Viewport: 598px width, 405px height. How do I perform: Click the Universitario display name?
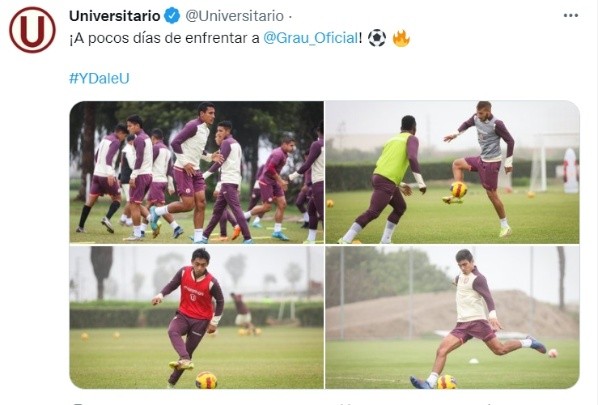(114, 16)
